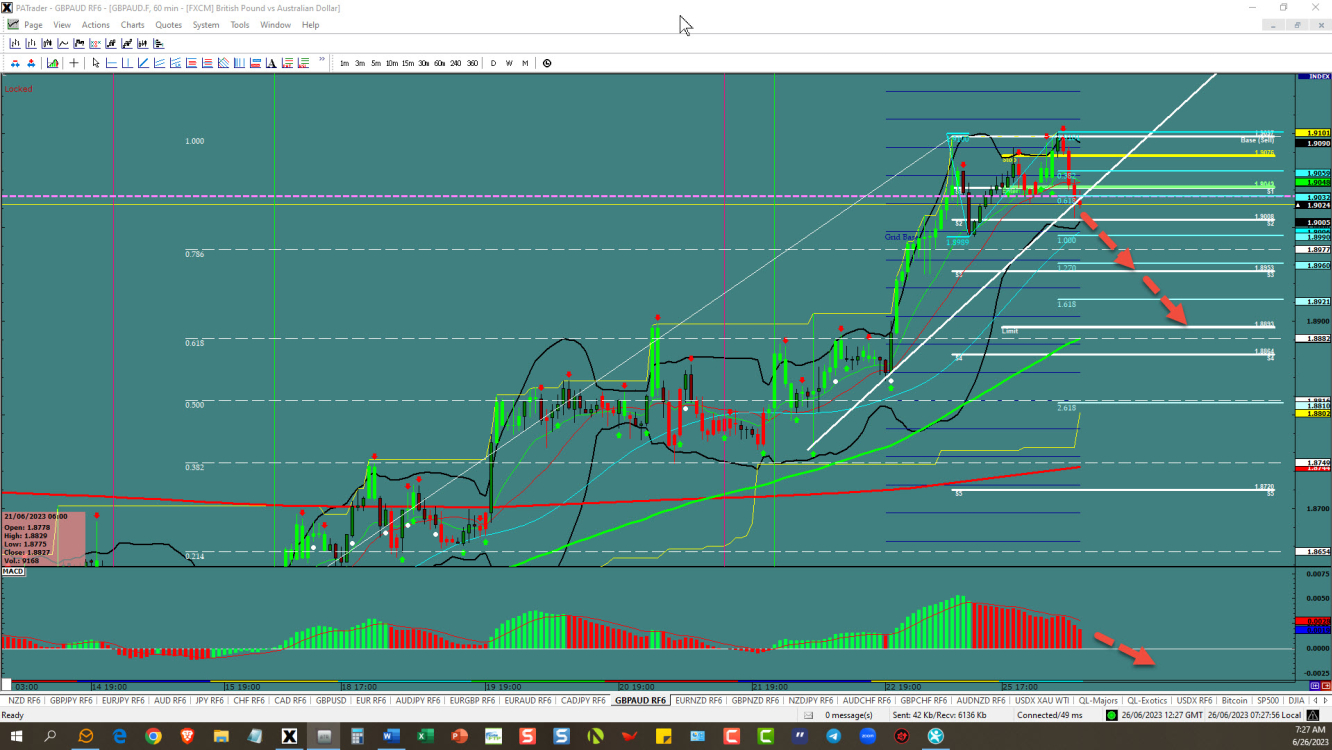1332x750 pixels.
Task: Open Telegram from the taskbar
Action: click(x=834, y=736)
